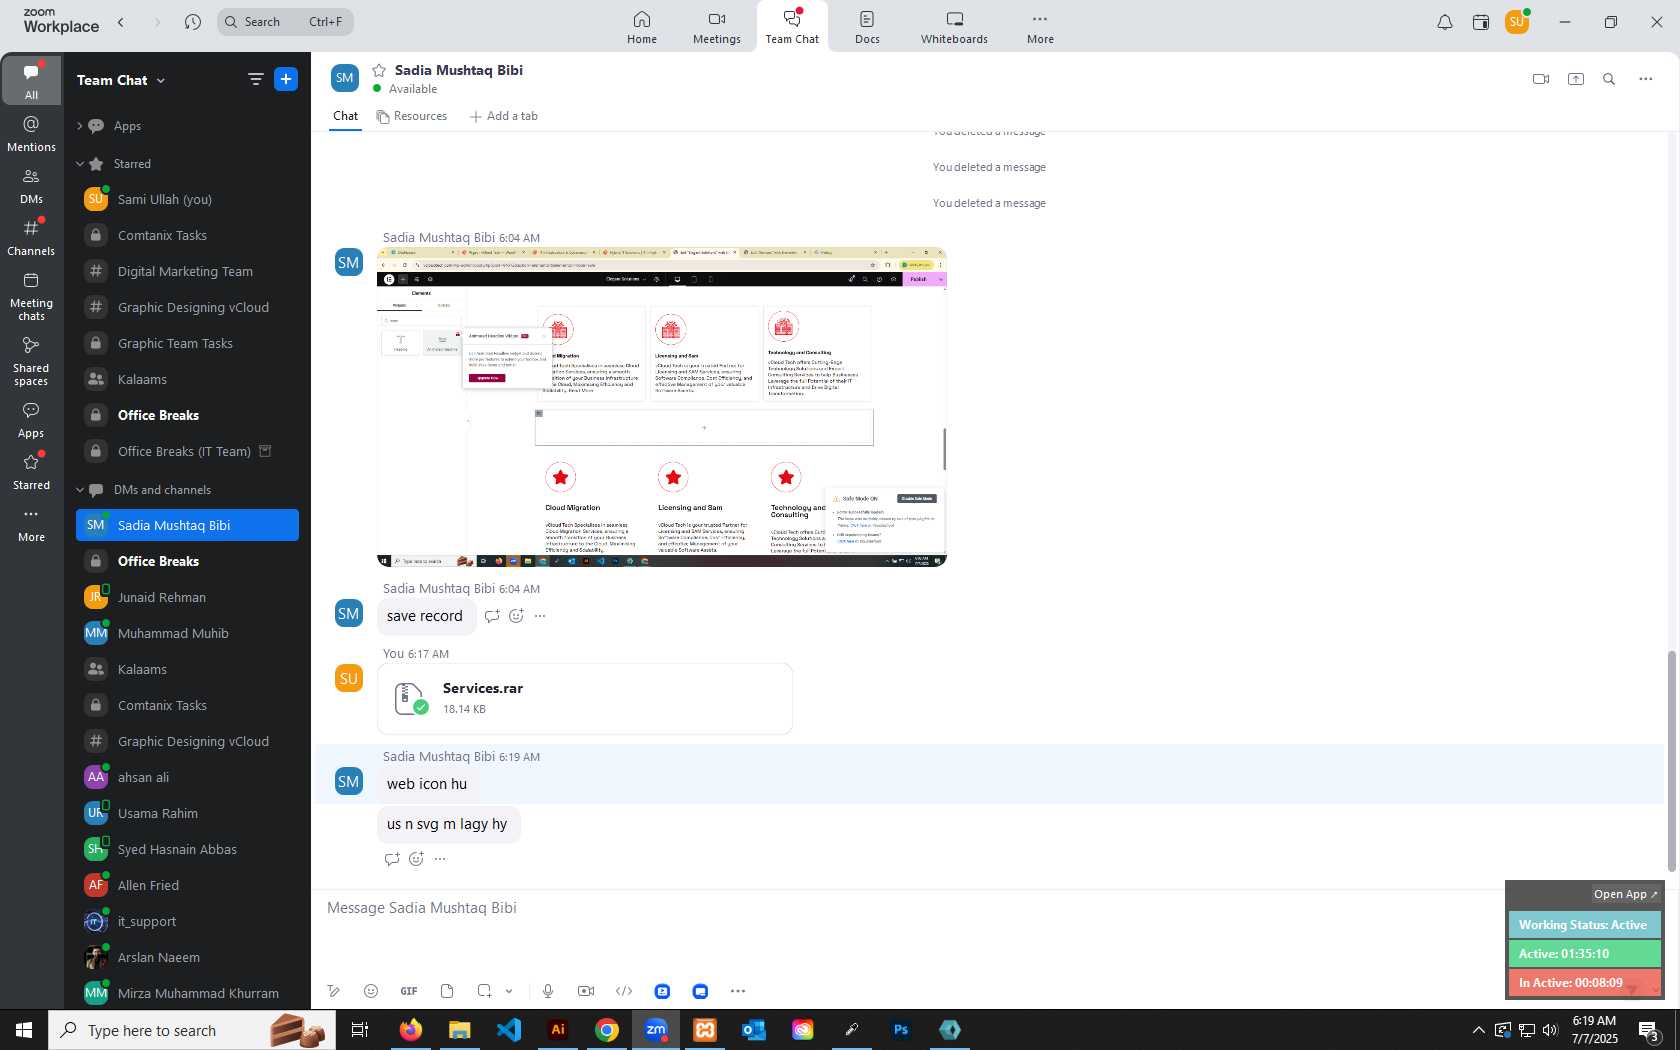Open chat header more options menu

pos(1646,79)
